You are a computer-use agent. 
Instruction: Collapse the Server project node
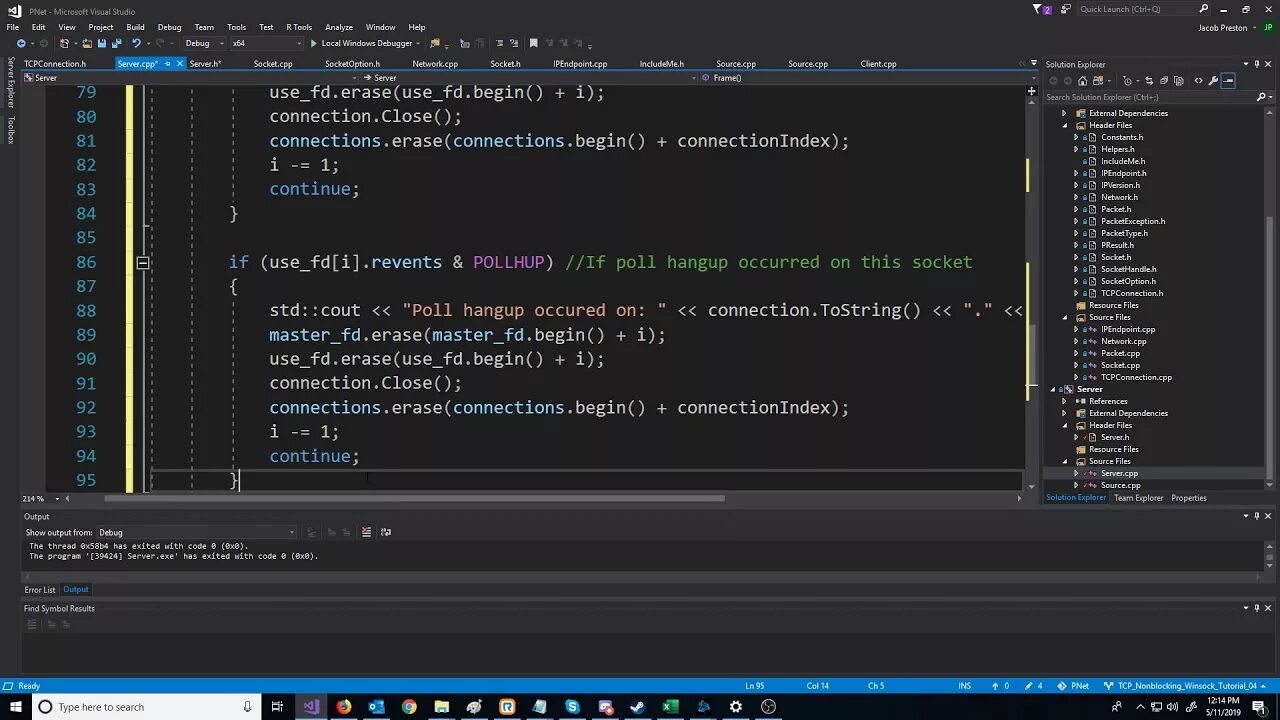(1053, 389)
